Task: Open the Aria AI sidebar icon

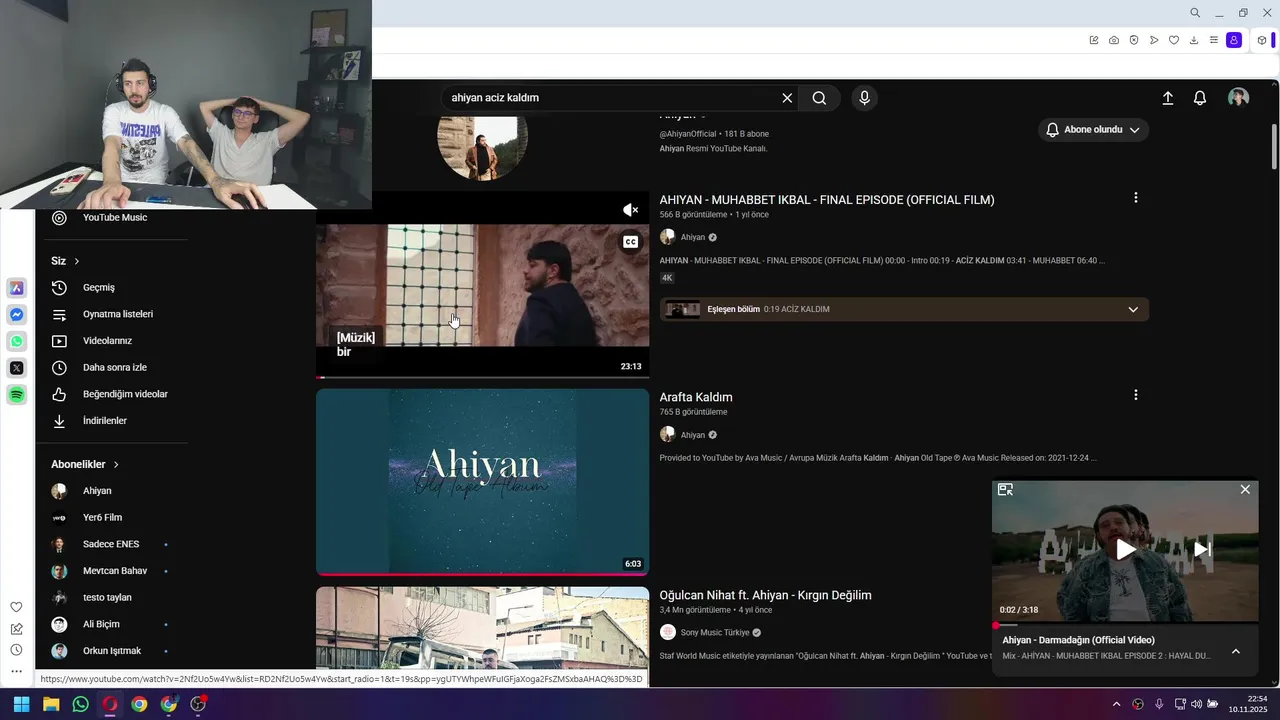Action: 17,288
